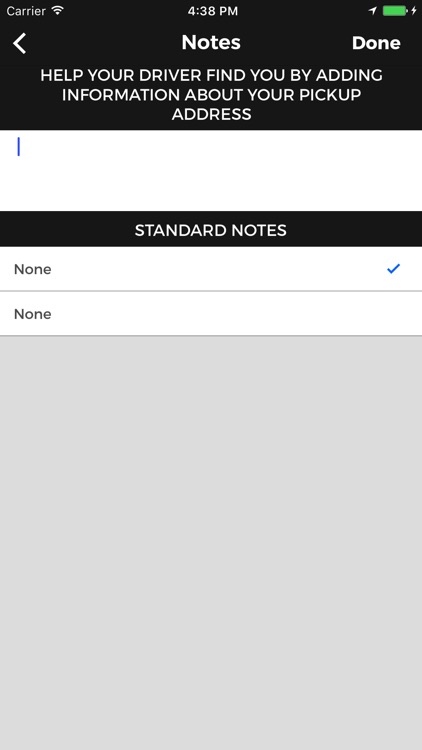
Task: Tap the STANDARD NOTES section header
Action: pyautogui.click(x=211, y=230)
